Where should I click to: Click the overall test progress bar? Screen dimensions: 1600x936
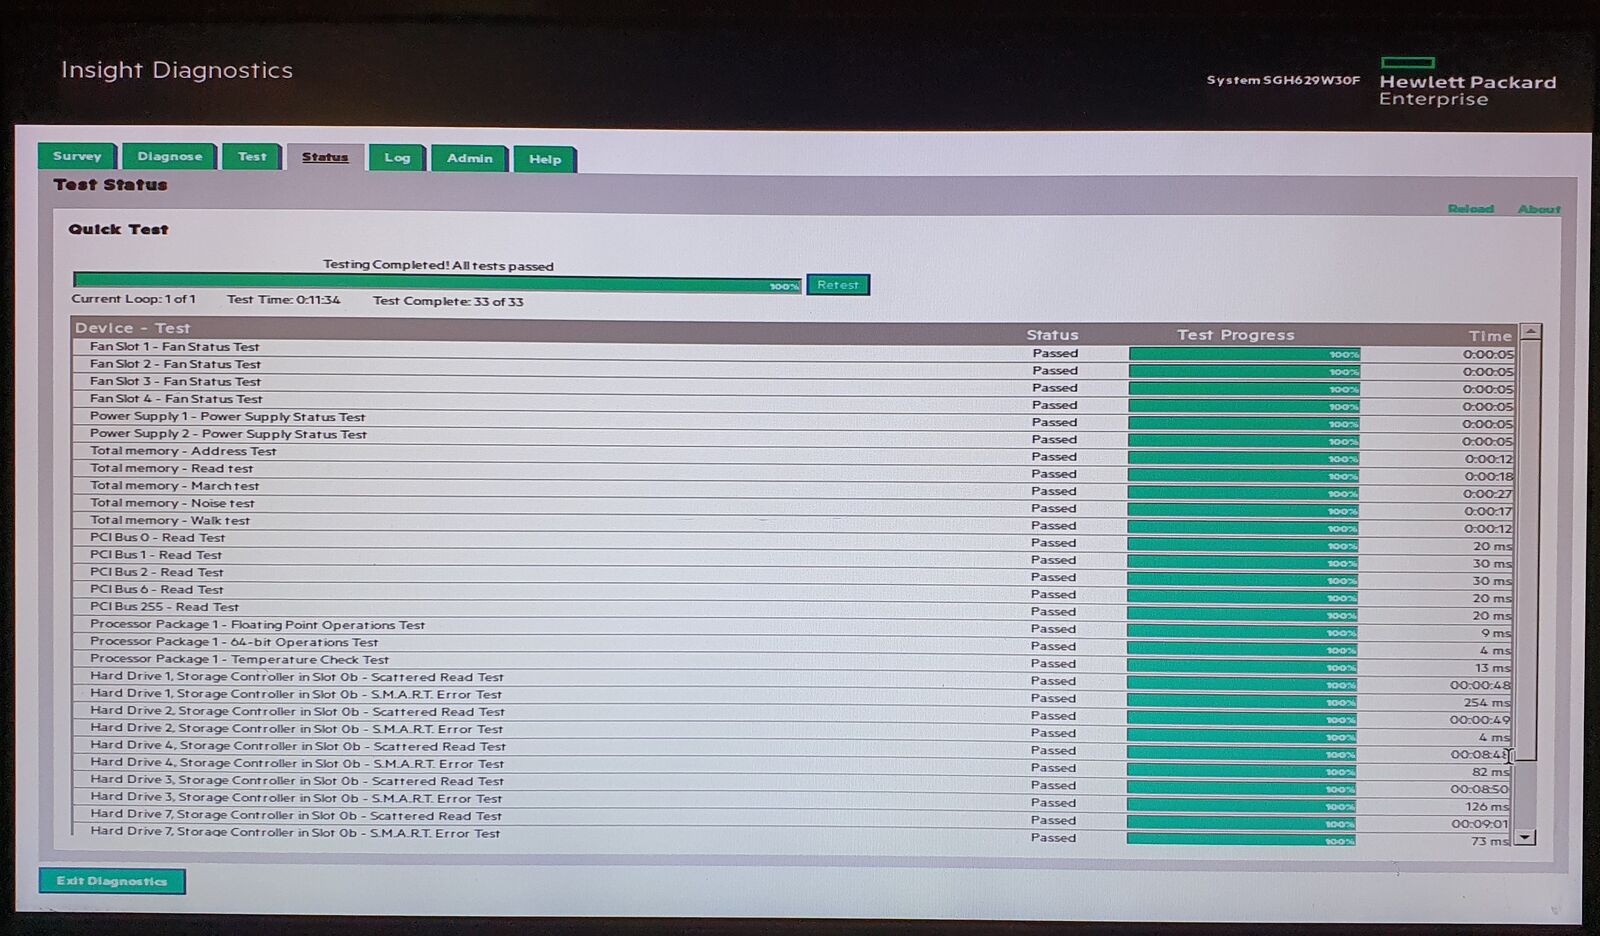pos(437,284)
